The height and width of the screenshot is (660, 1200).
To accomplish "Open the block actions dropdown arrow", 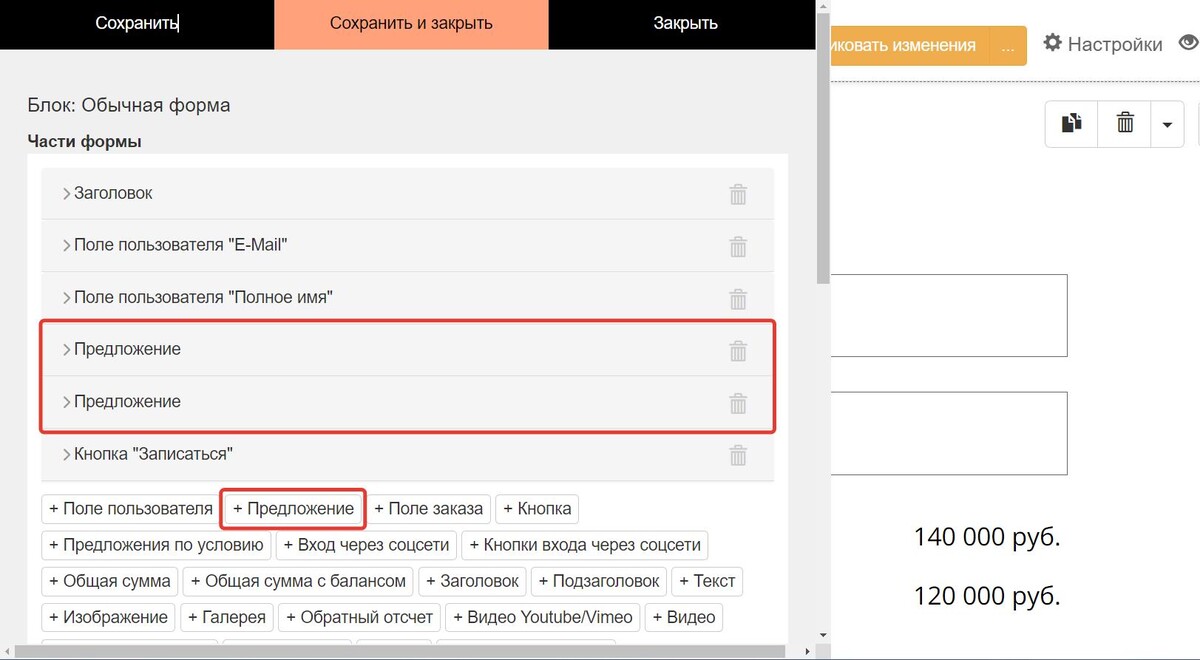I will tap(1167, 124).
